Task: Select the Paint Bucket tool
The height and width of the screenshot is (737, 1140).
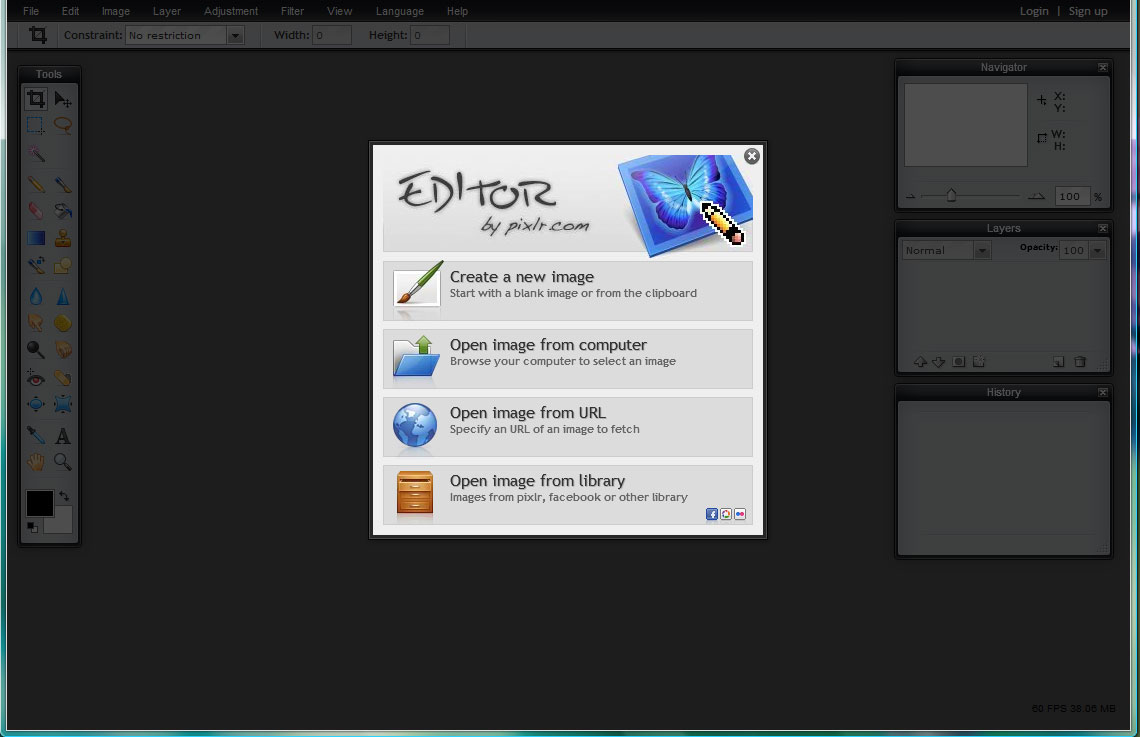Action: tap(63, 211)
